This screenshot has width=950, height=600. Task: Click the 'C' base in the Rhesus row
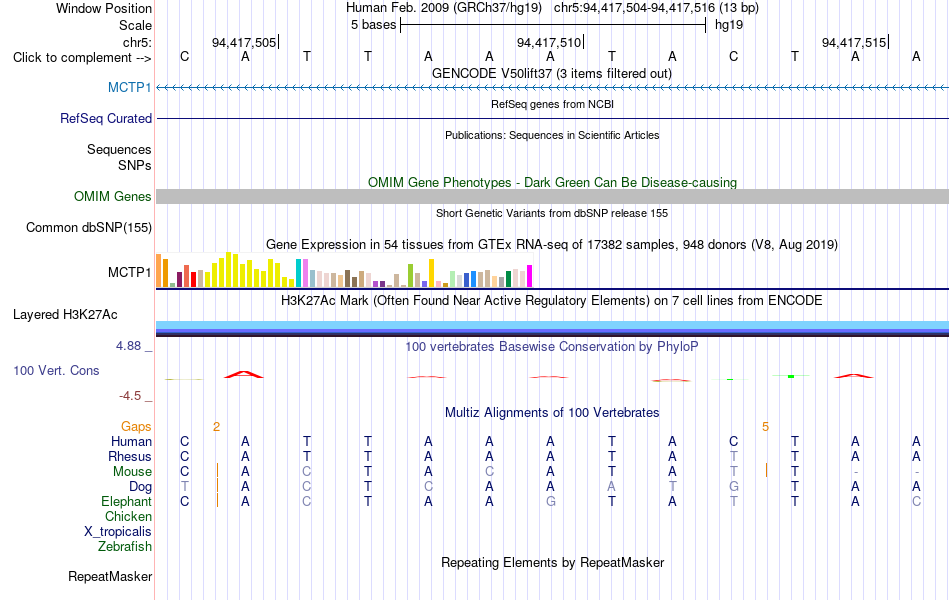click(x=185, y=456)
